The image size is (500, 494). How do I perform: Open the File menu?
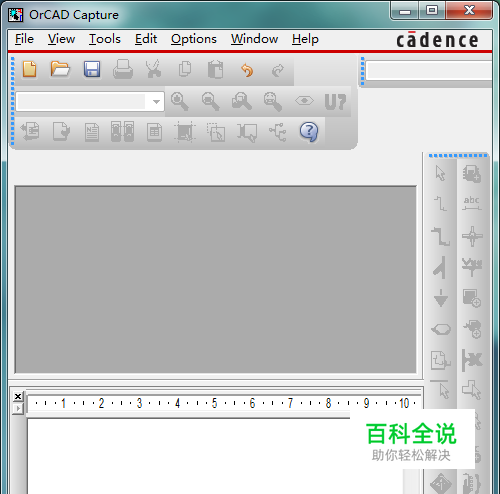coord(24,39)
